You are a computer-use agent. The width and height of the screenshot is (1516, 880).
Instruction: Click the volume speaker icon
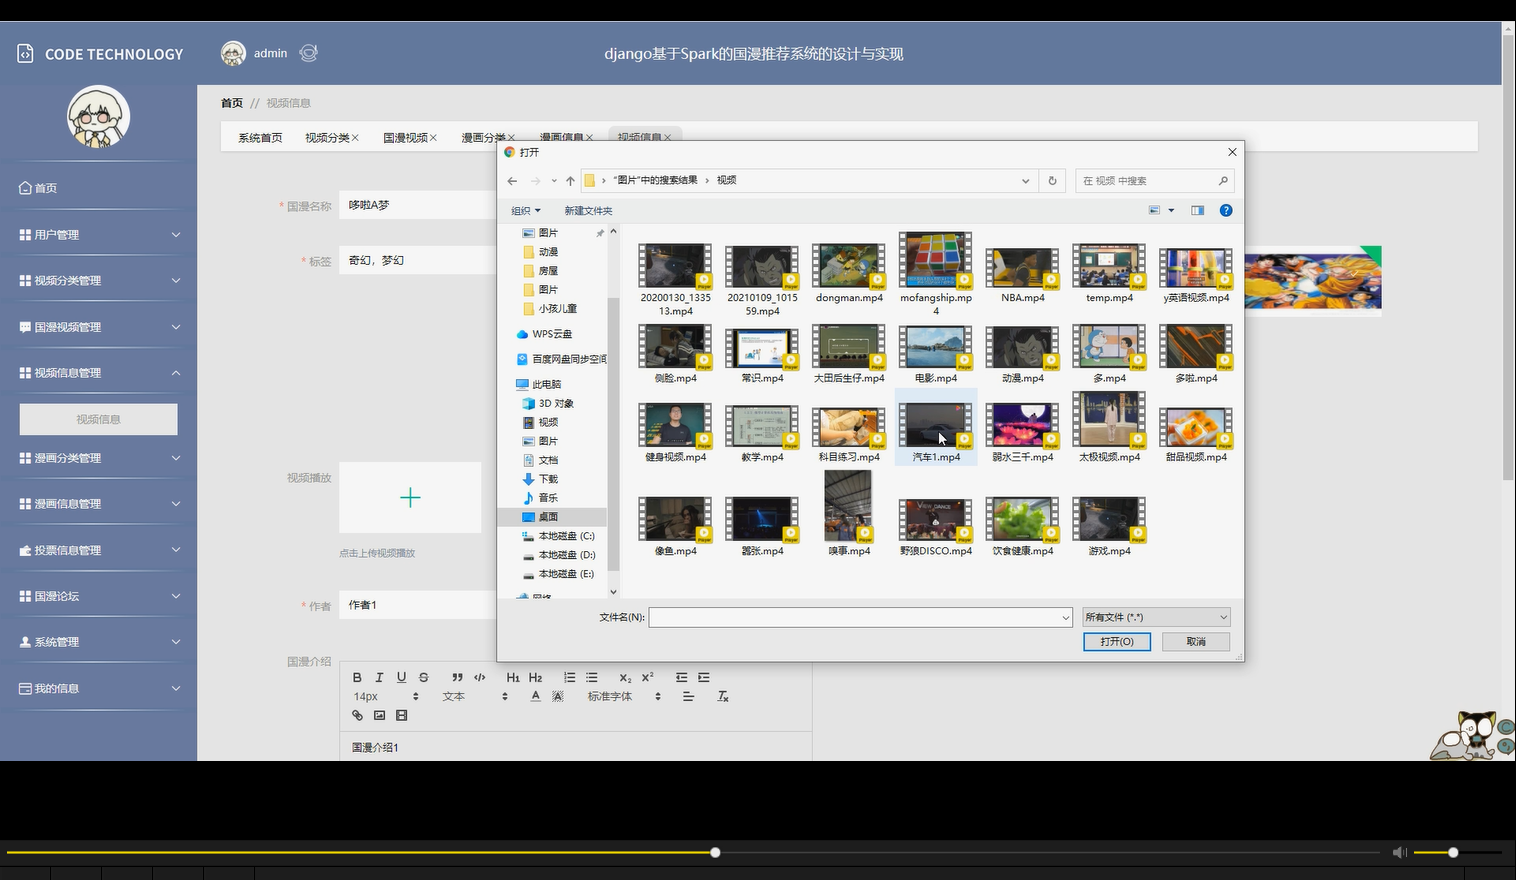[x=1400, y=852]
